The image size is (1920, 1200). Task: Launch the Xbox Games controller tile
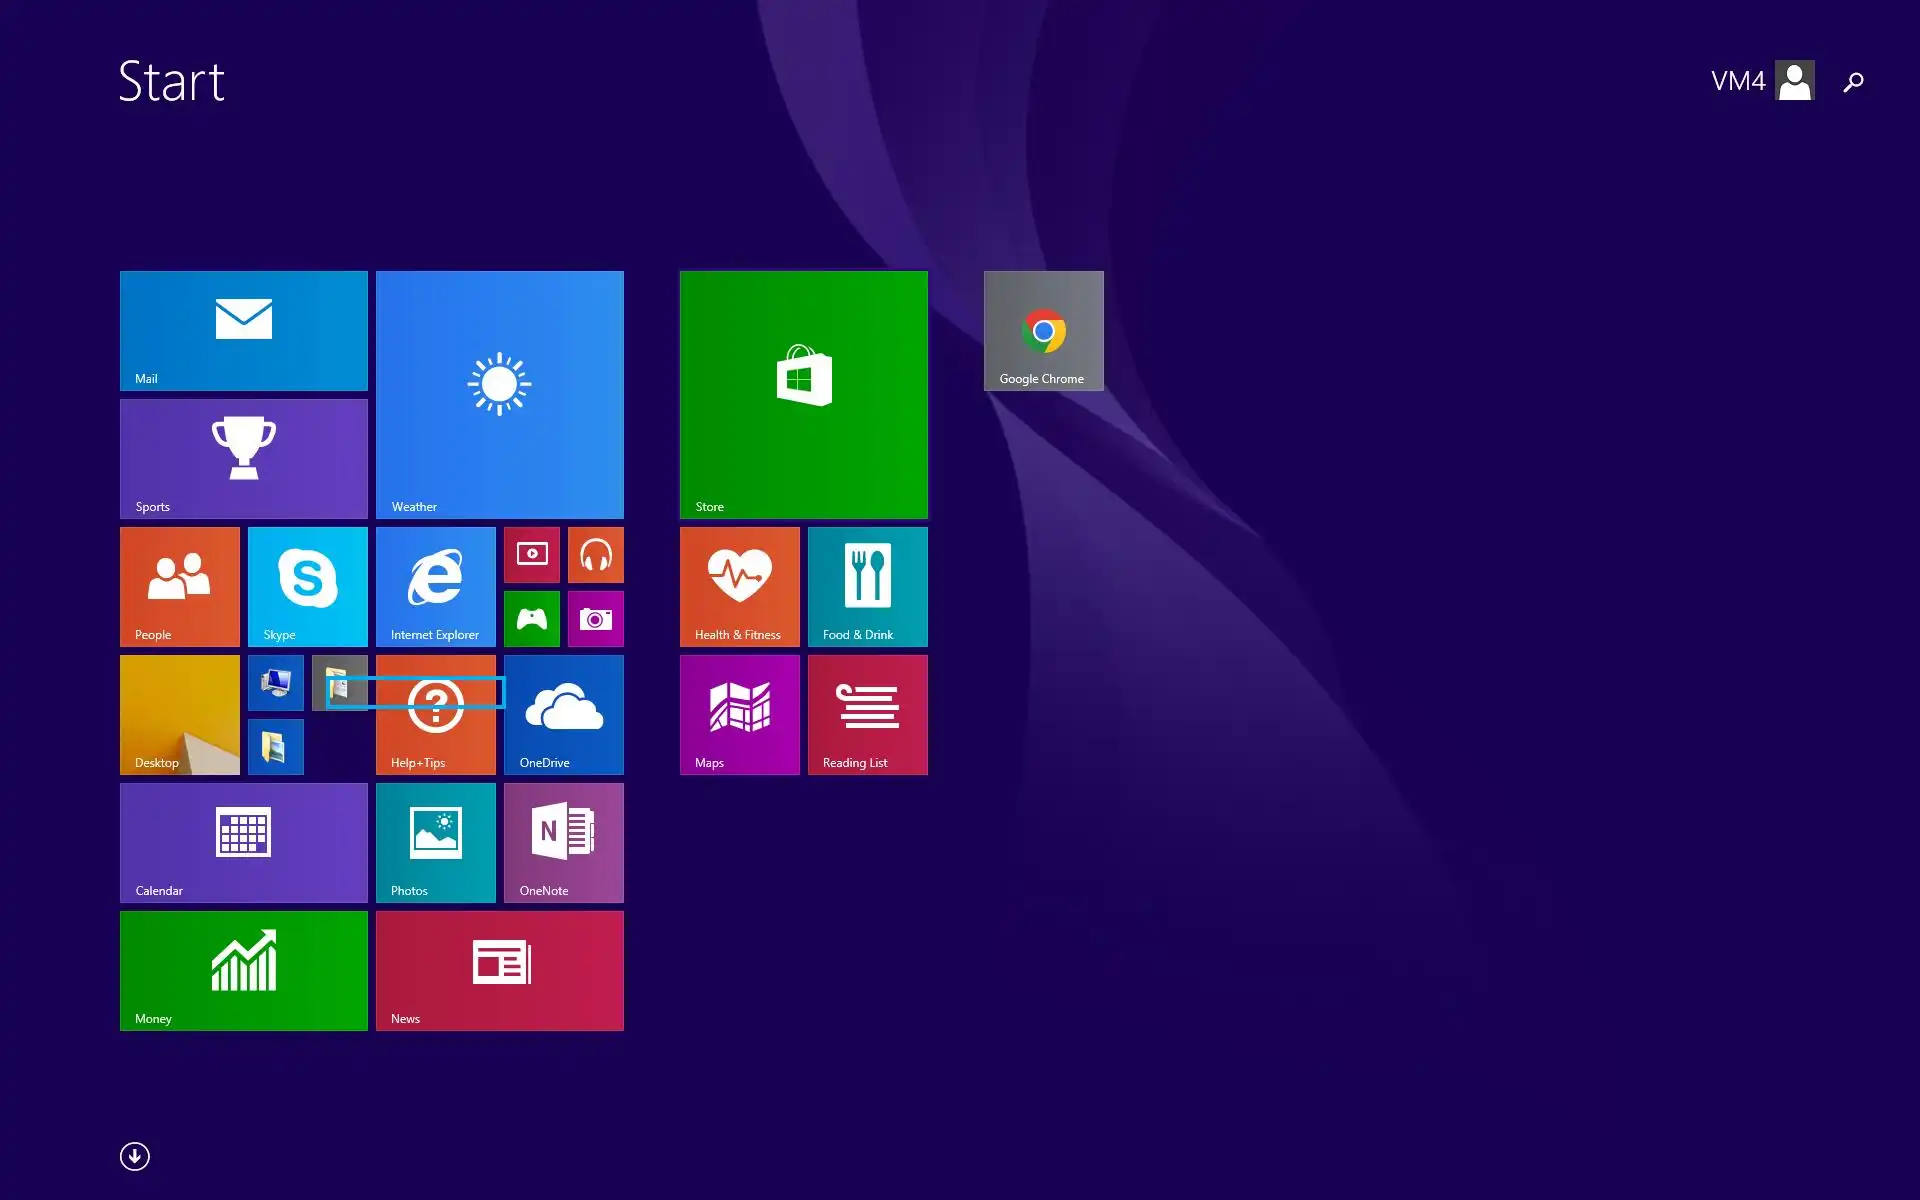click(x=531, y=618)
